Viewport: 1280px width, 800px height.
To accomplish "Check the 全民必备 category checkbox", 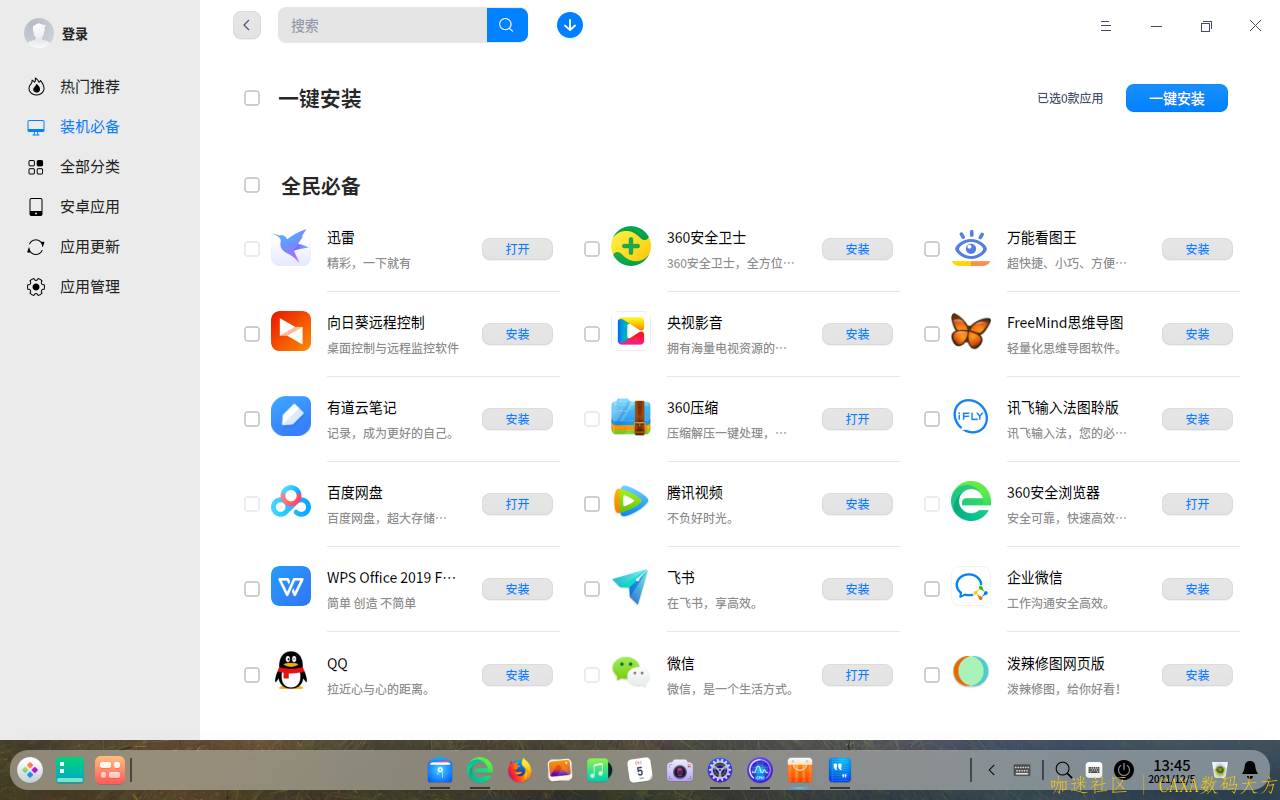I will click(252, 185).
